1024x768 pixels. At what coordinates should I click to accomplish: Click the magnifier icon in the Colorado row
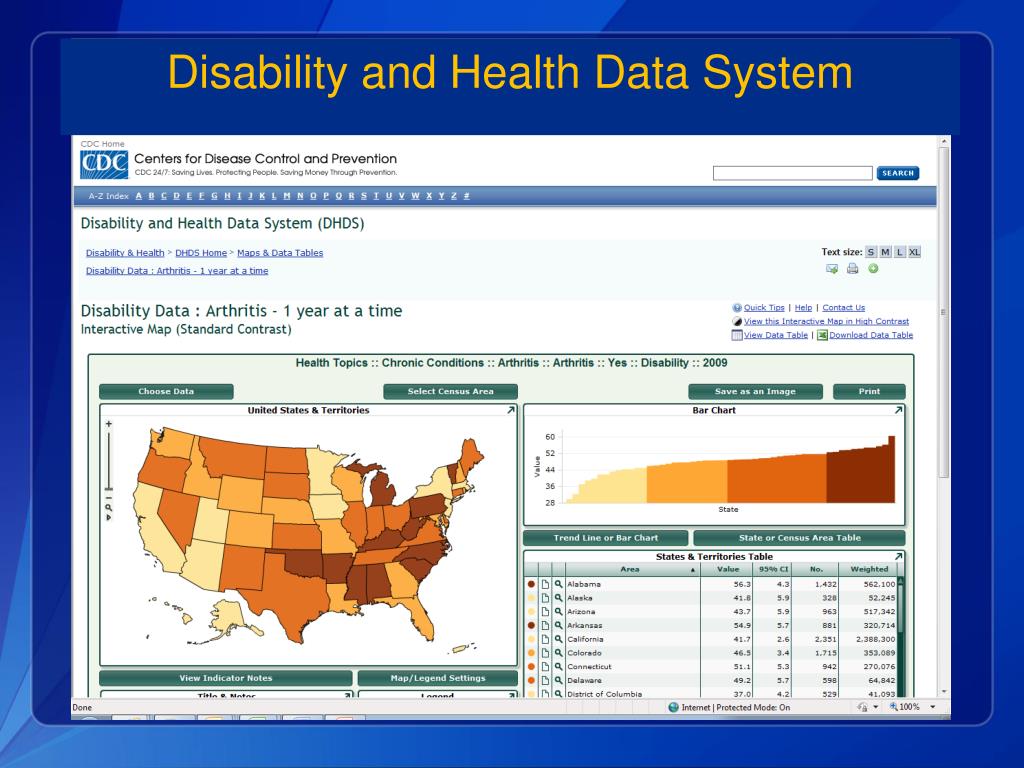tap(558, 652)
